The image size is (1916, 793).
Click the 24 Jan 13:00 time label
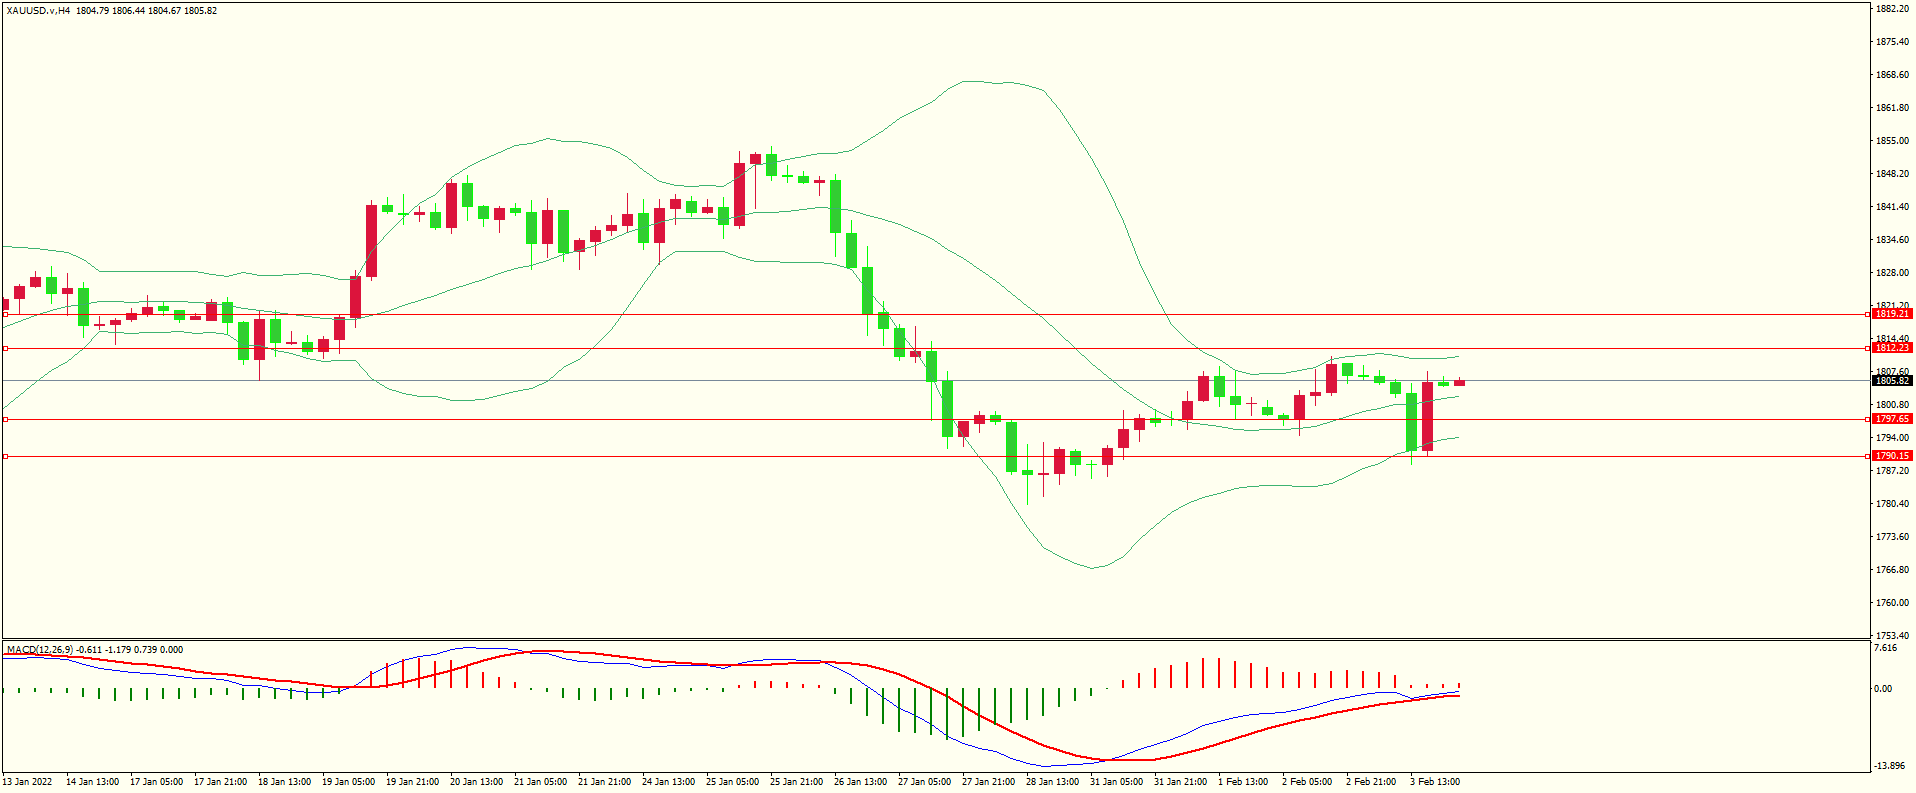(x=668, y=782)
